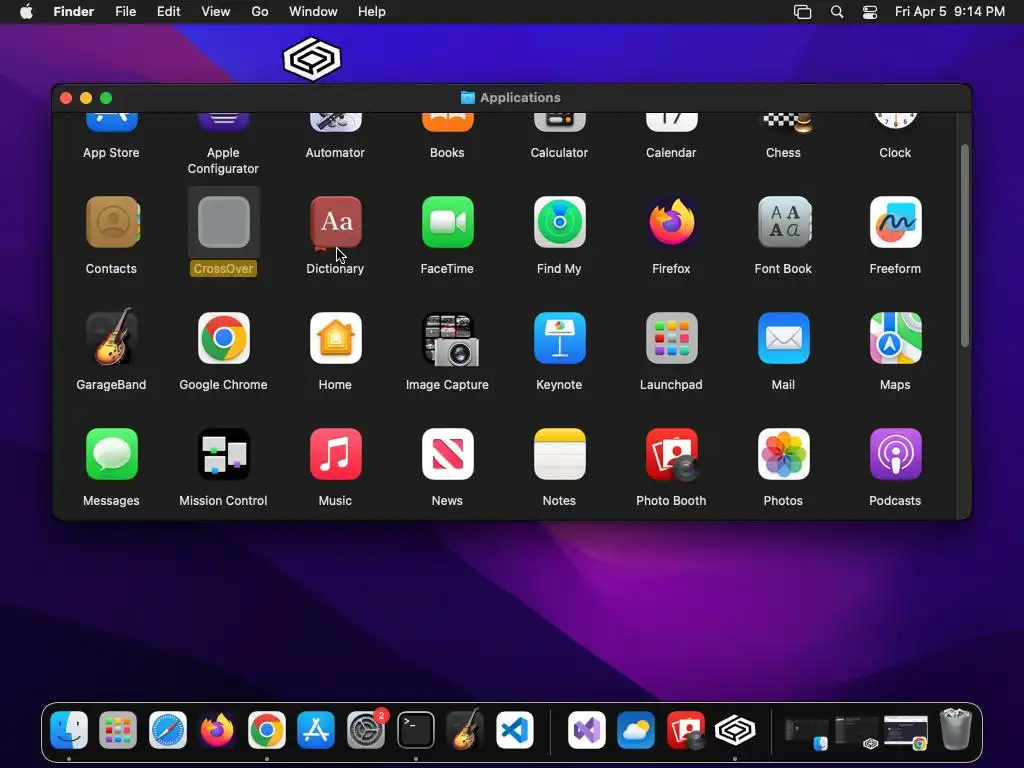Select the Image Capture app icon
This screenshot has width=1024, height=768.
449,339
